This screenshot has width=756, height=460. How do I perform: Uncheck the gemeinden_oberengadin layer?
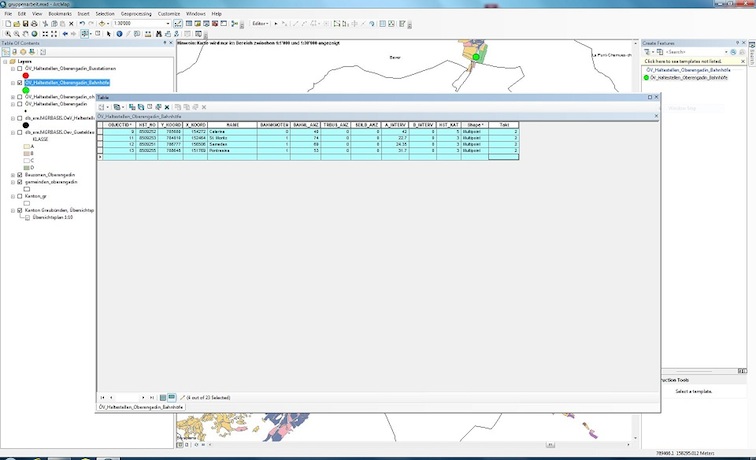point(19,181)
